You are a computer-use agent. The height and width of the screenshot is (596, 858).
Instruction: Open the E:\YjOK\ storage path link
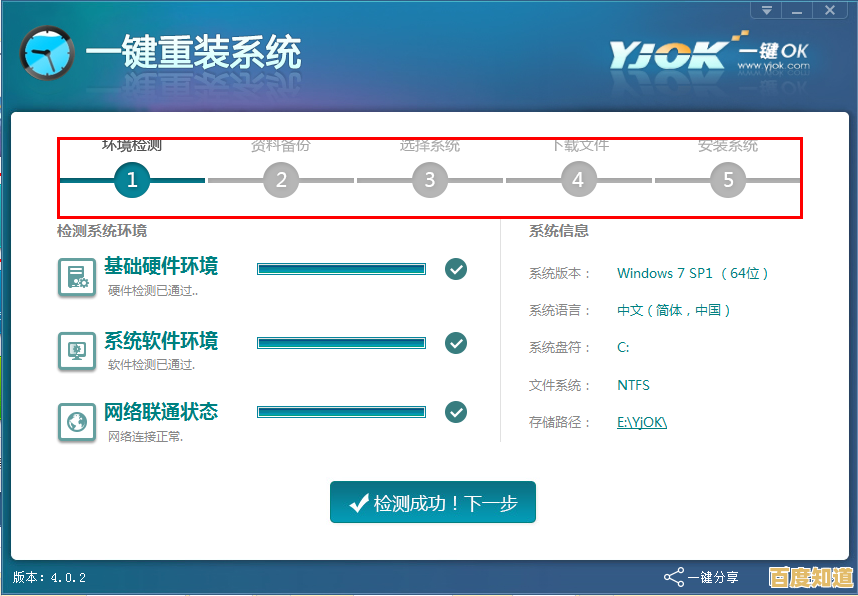point(641,422)
